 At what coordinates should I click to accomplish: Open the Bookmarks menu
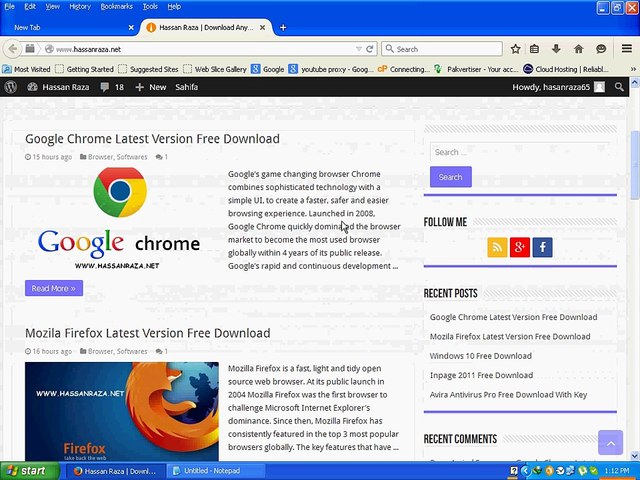117,7
